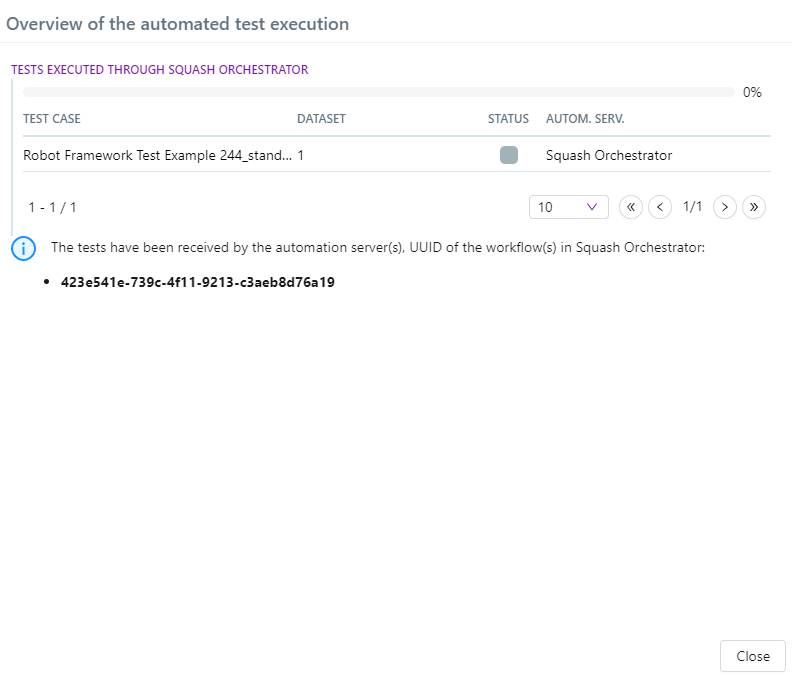Viewport: 792px width, 675px height.
Task: Close the automated test execution overview
Action: [752, 656]
